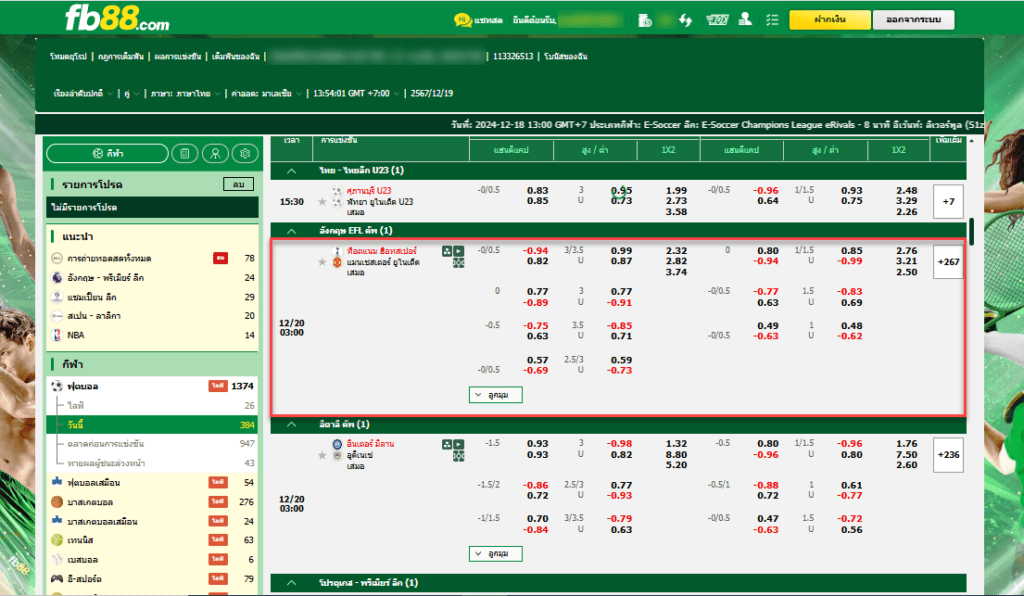Expand ลูกมุม corners under the Inter Milan match
The height and width of the screenshot is (596, 1024).
495,554
